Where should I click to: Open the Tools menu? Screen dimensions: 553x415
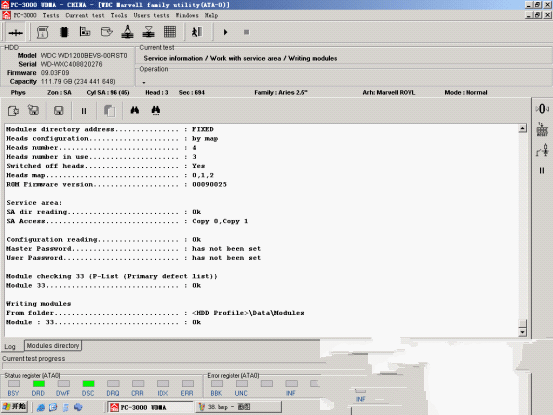[119, 16]
